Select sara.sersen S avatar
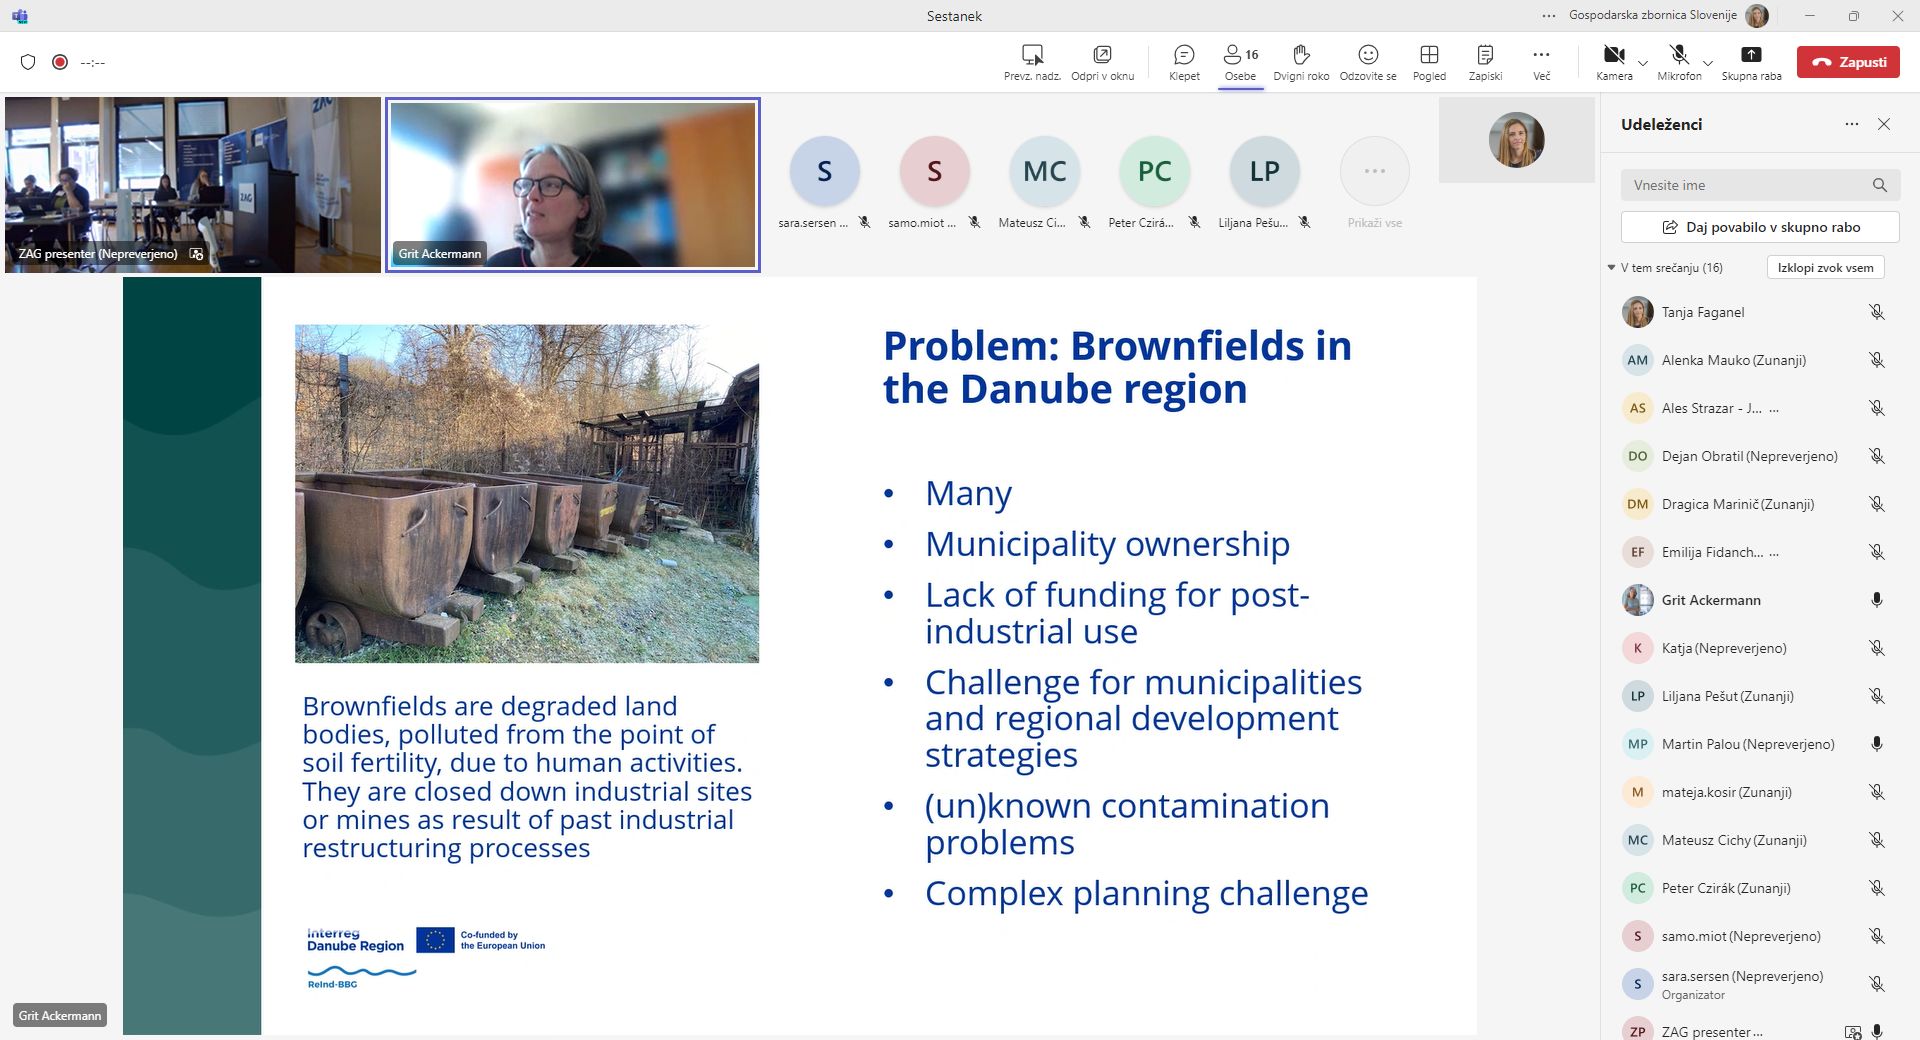Image resolution: width=1920 pixels, height=1040 pixels. point(824,171)
